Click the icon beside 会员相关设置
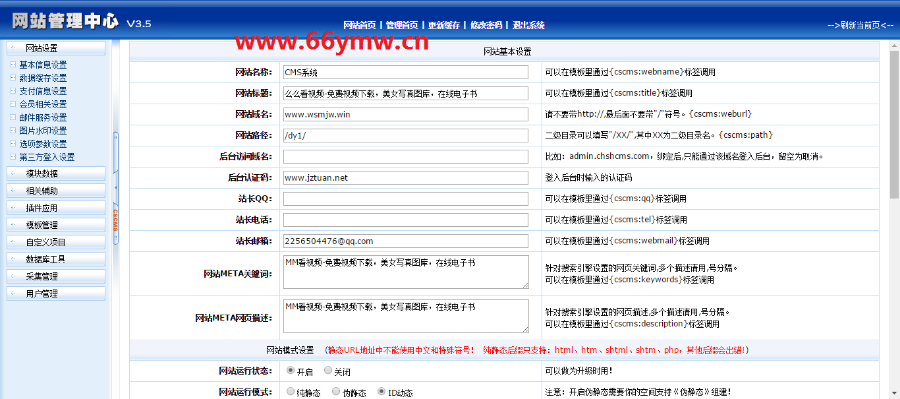 13,104
